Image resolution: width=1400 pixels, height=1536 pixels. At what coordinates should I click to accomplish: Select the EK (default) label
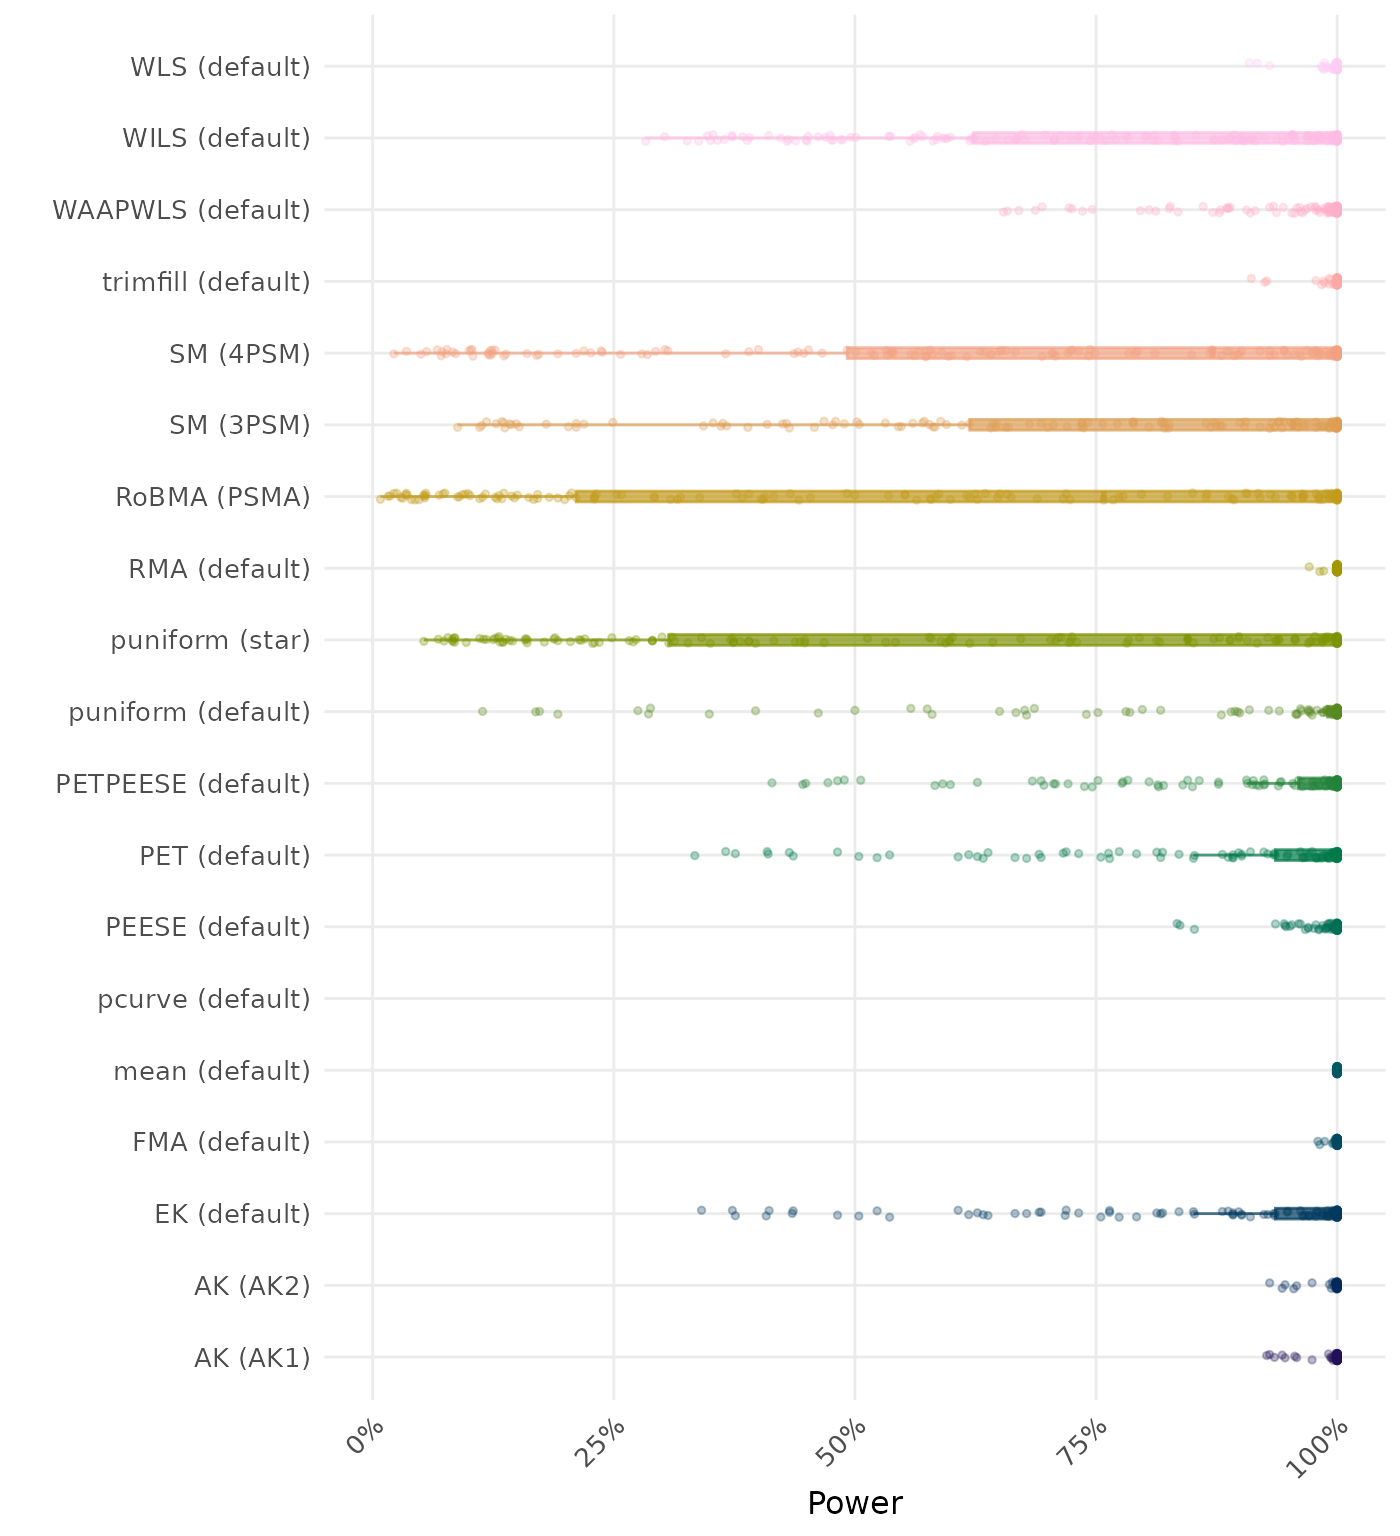232,1214
